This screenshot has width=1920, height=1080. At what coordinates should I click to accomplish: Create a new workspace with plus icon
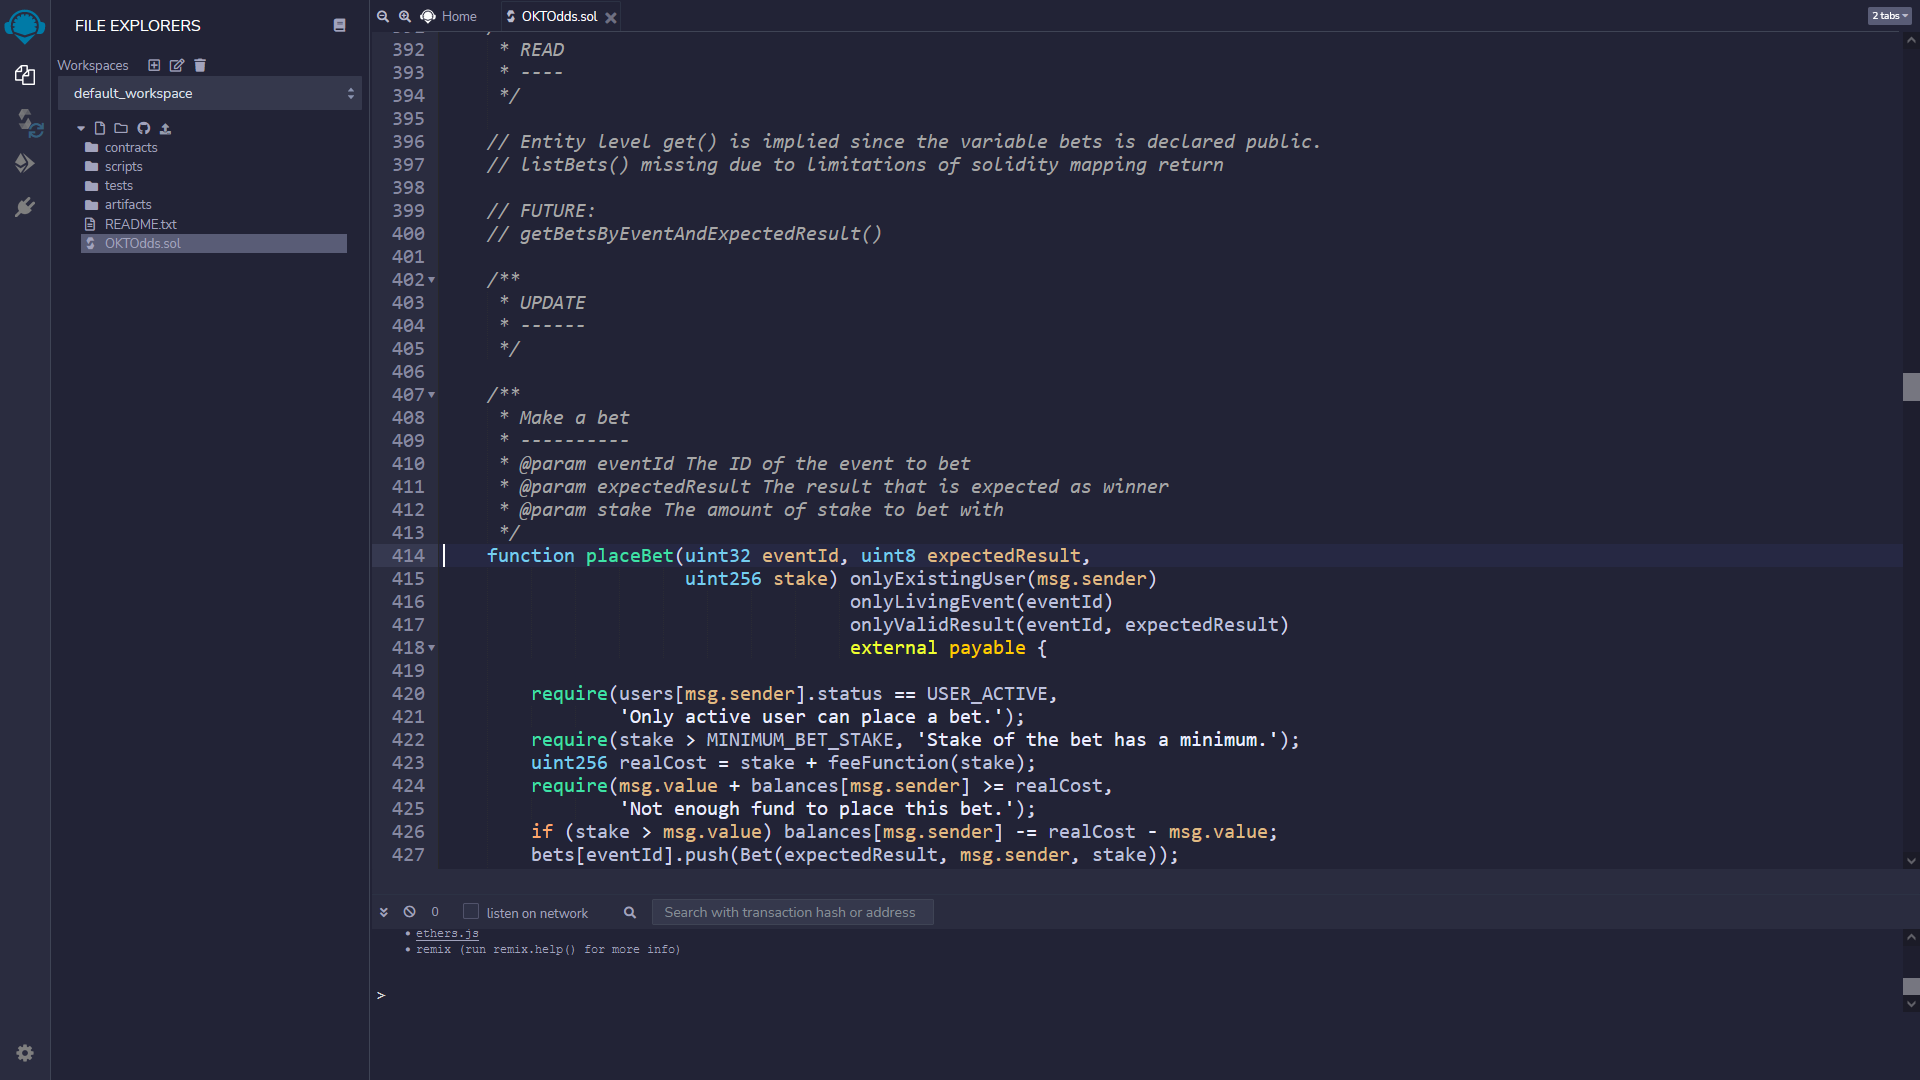[x=154, y=65]
